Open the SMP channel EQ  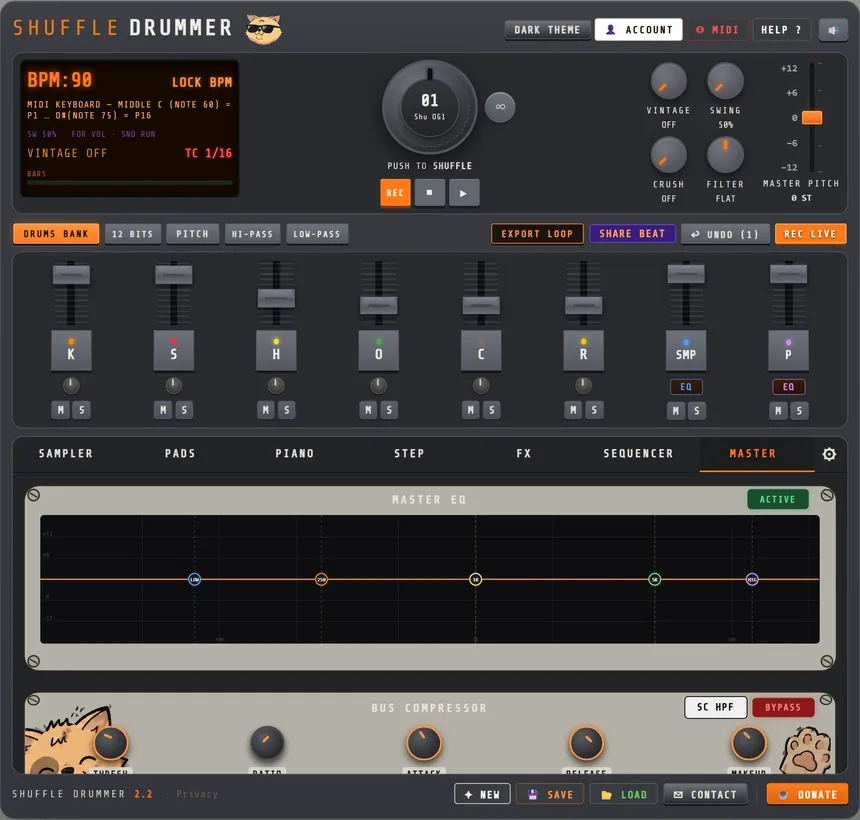click(x=686, y=387)
